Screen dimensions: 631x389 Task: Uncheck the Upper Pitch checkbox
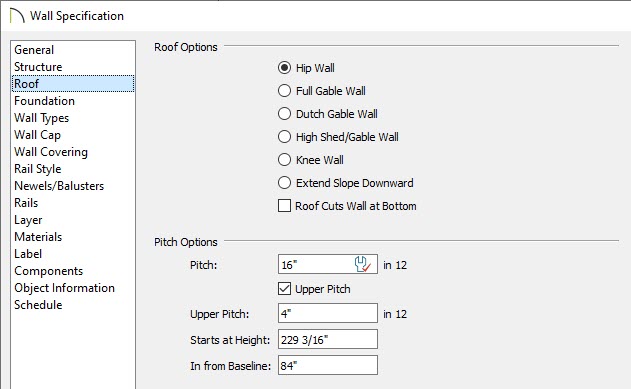tap(284, 288)
